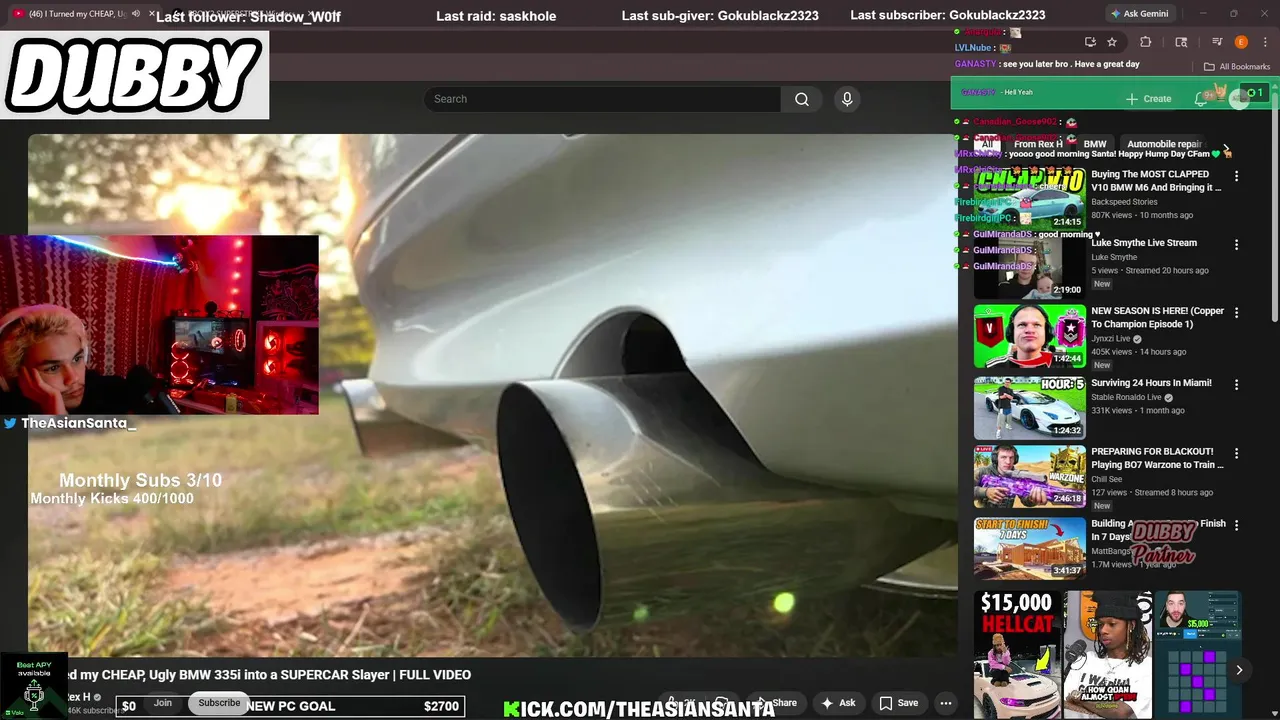Image resolution: width=1280 pixels, height=720 pixels.
Task: Click the YouTube search magnifier button
Action: 802,99
